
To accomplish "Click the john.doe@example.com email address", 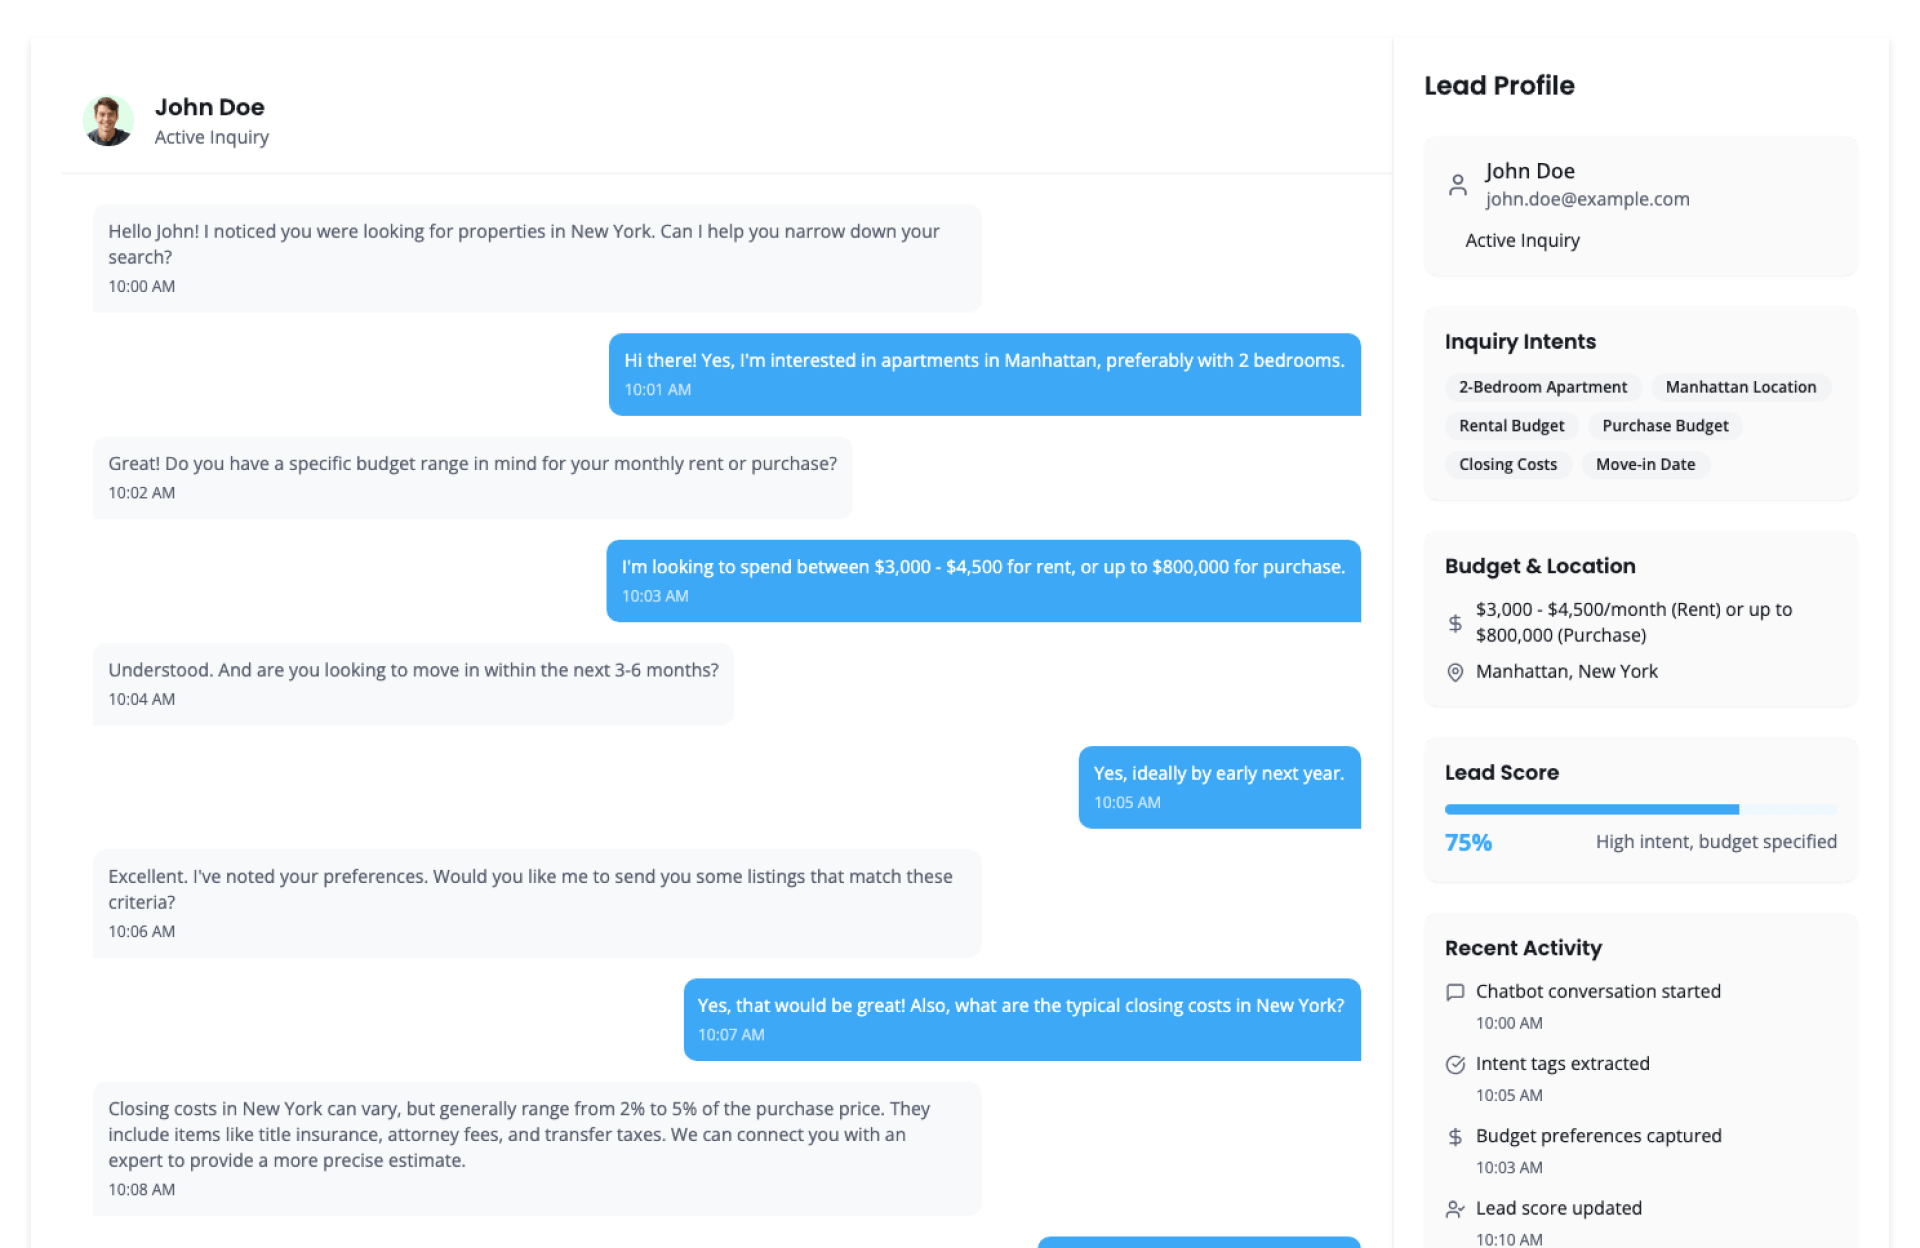I will click(1587, 199).
